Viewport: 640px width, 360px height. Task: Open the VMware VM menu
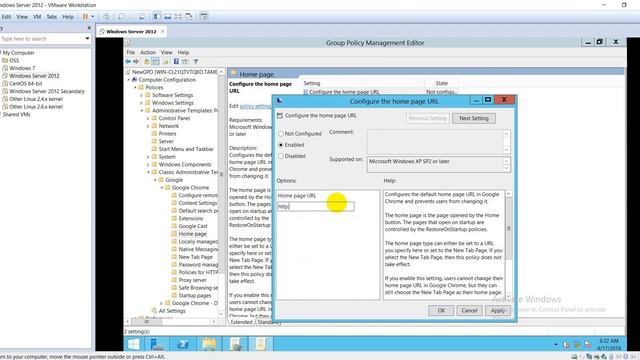(37, 17)
